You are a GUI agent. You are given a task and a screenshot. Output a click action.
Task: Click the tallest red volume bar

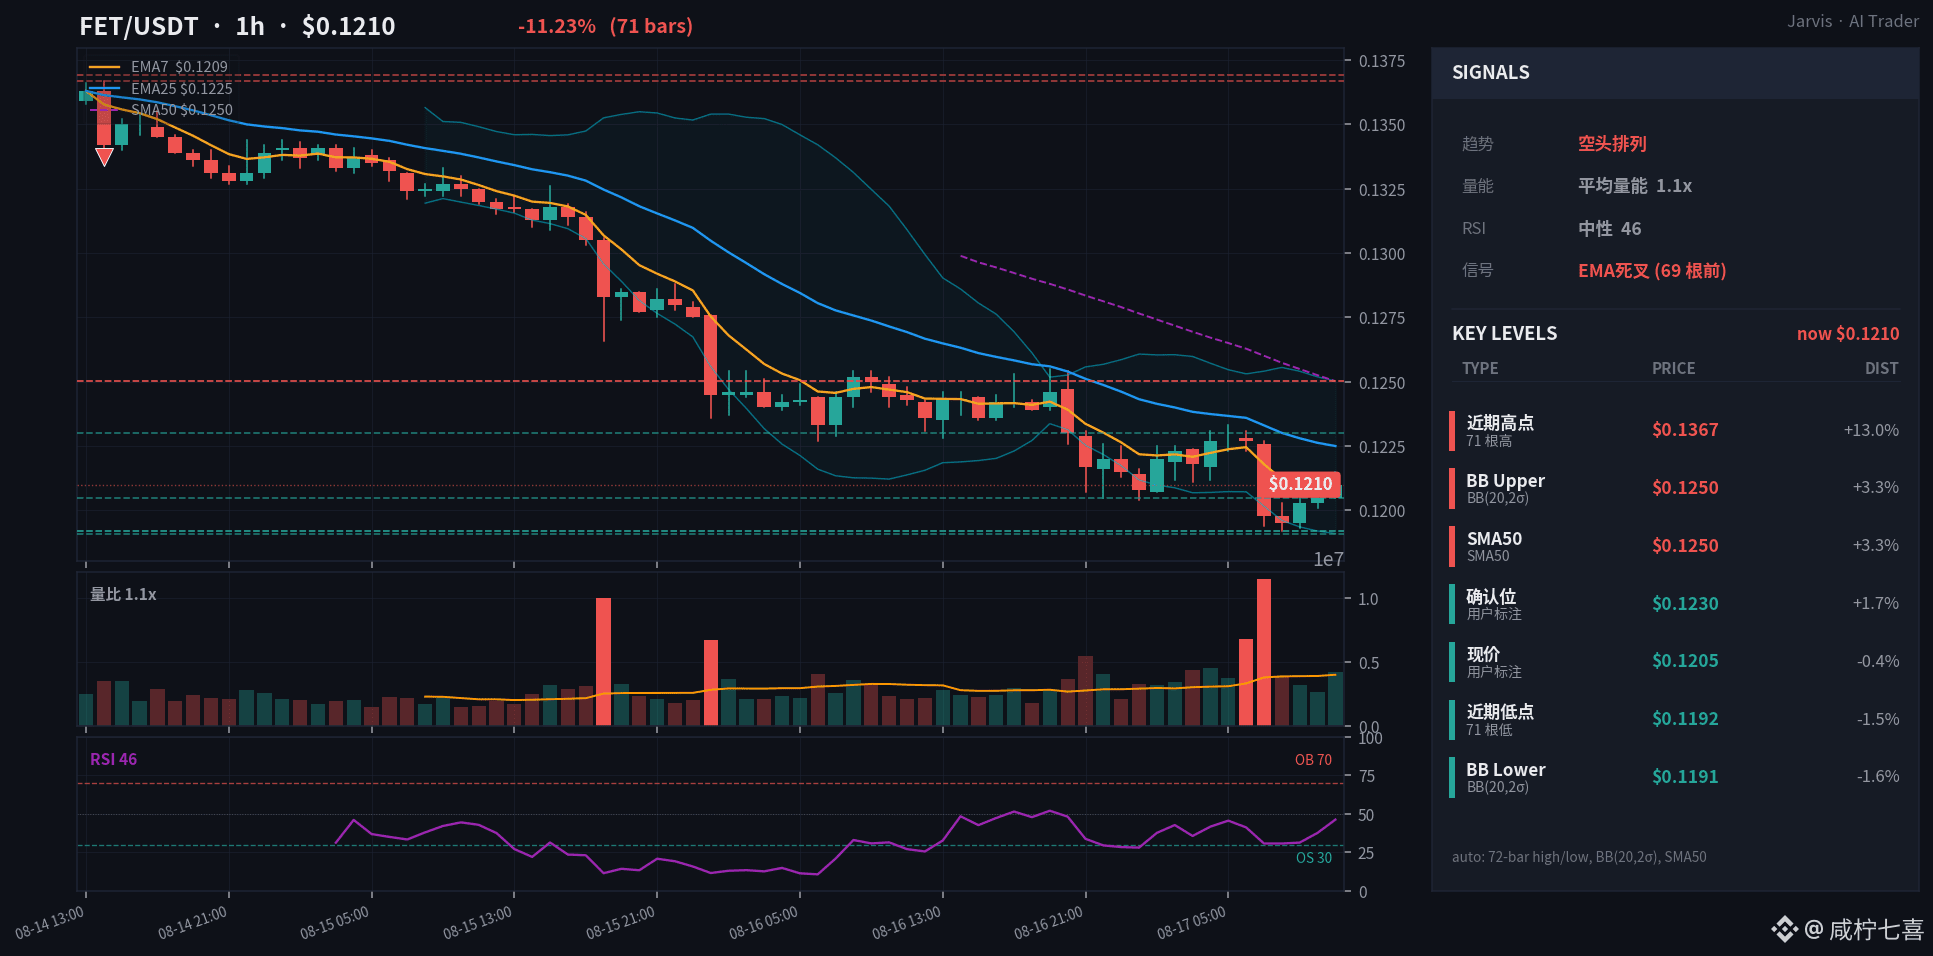(1264, 652)
